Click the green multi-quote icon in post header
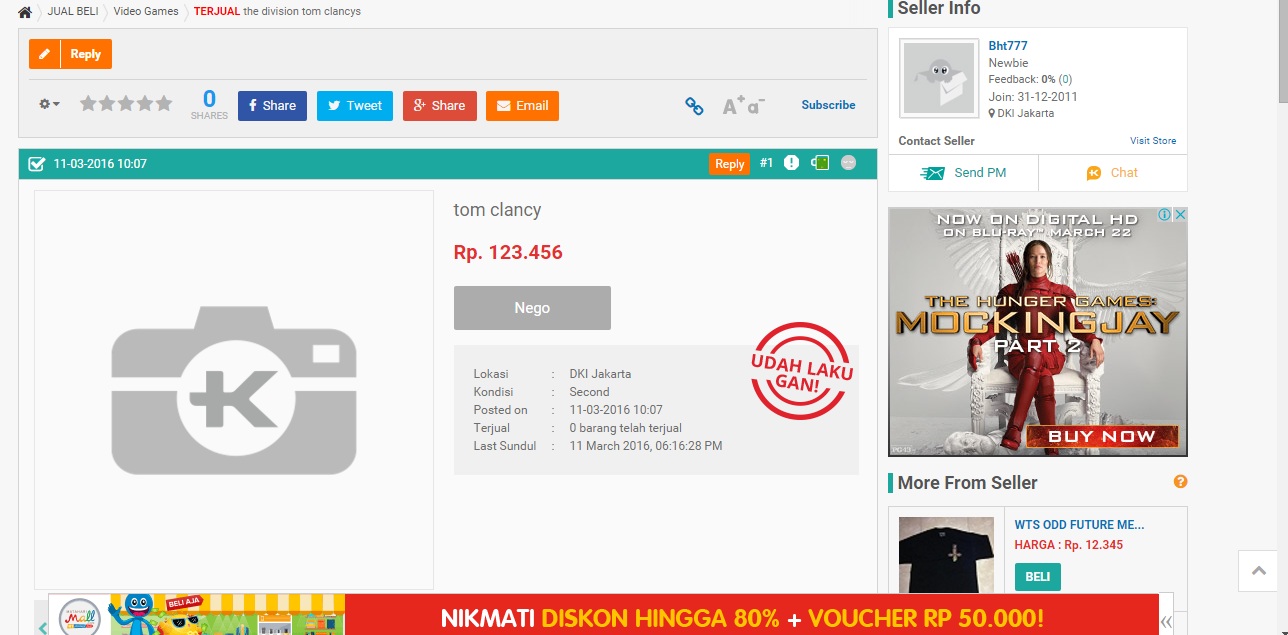The width and height of the screenshot is (1288, 635). tap(820, 163)
